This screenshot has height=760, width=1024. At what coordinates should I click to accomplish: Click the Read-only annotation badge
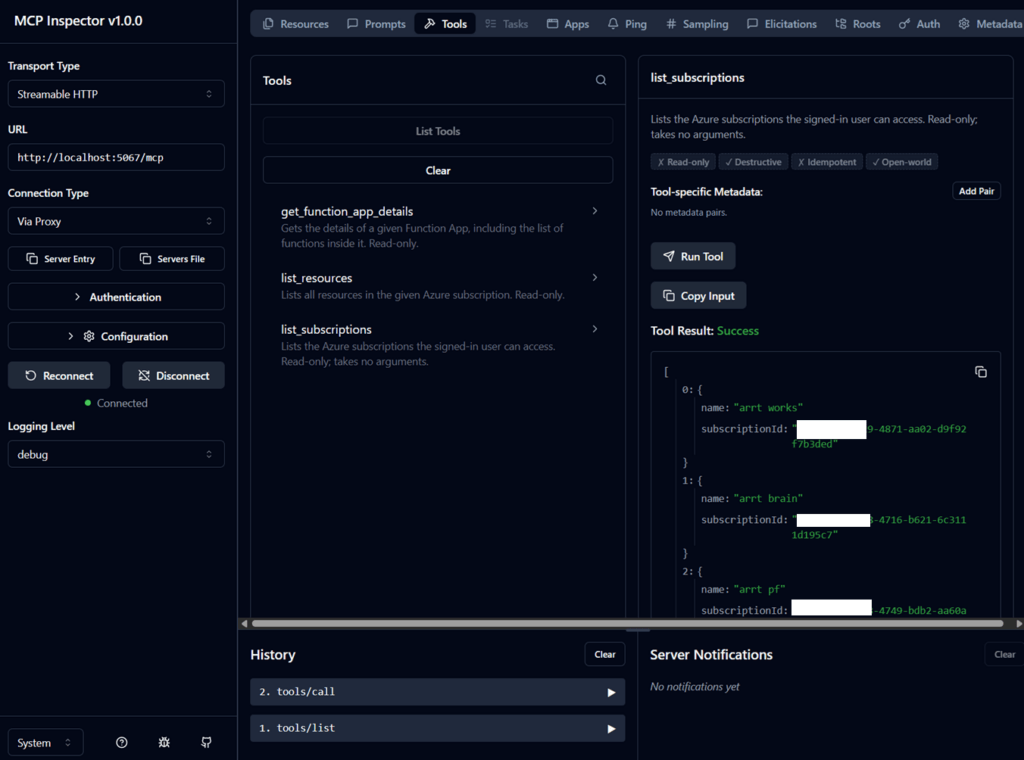[x=683, y=162]
